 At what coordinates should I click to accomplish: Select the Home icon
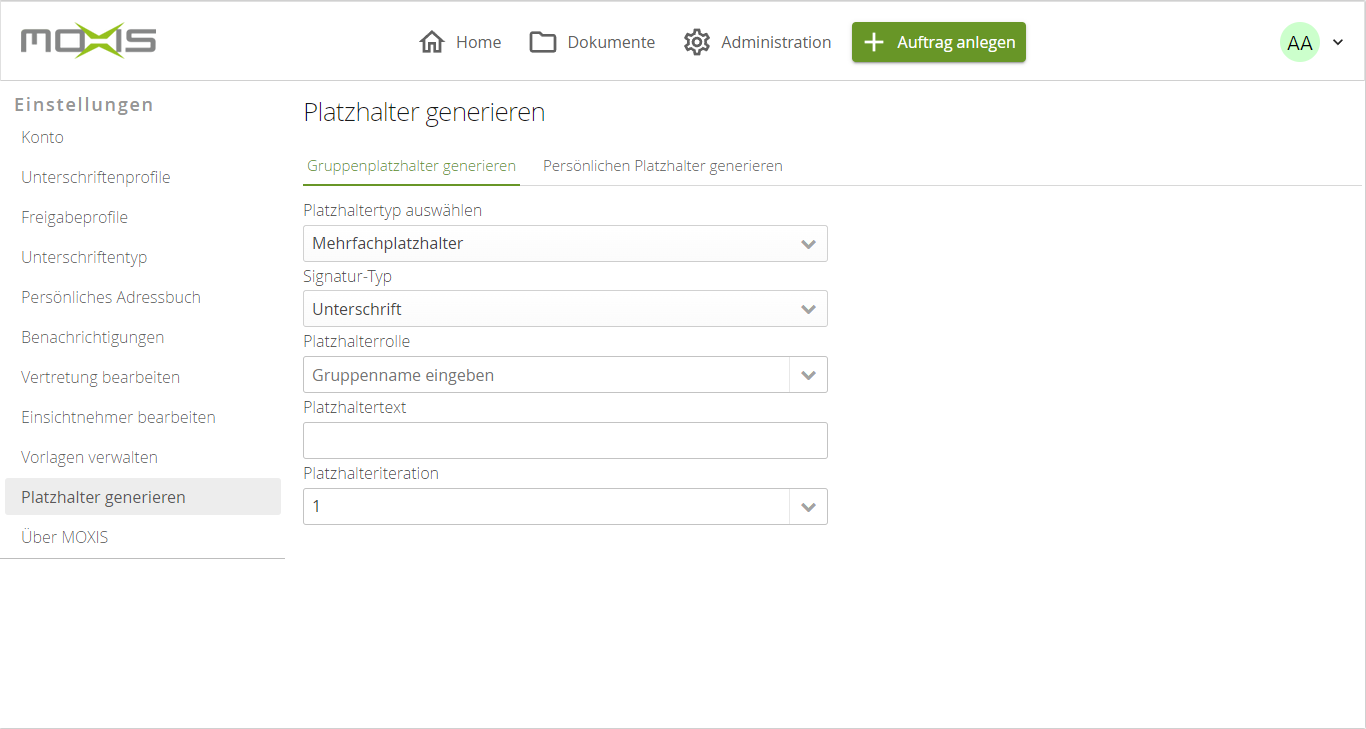pos(432,42)
